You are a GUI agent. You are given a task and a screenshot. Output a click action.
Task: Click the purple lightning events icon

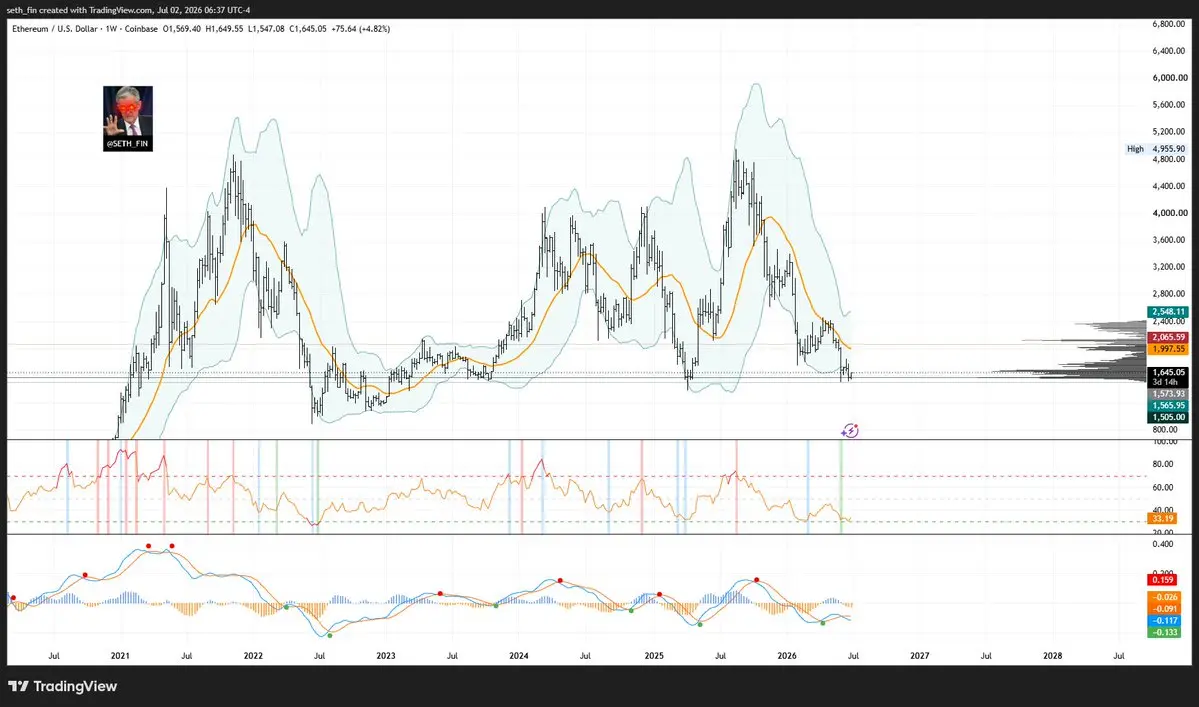pos(850,431)
